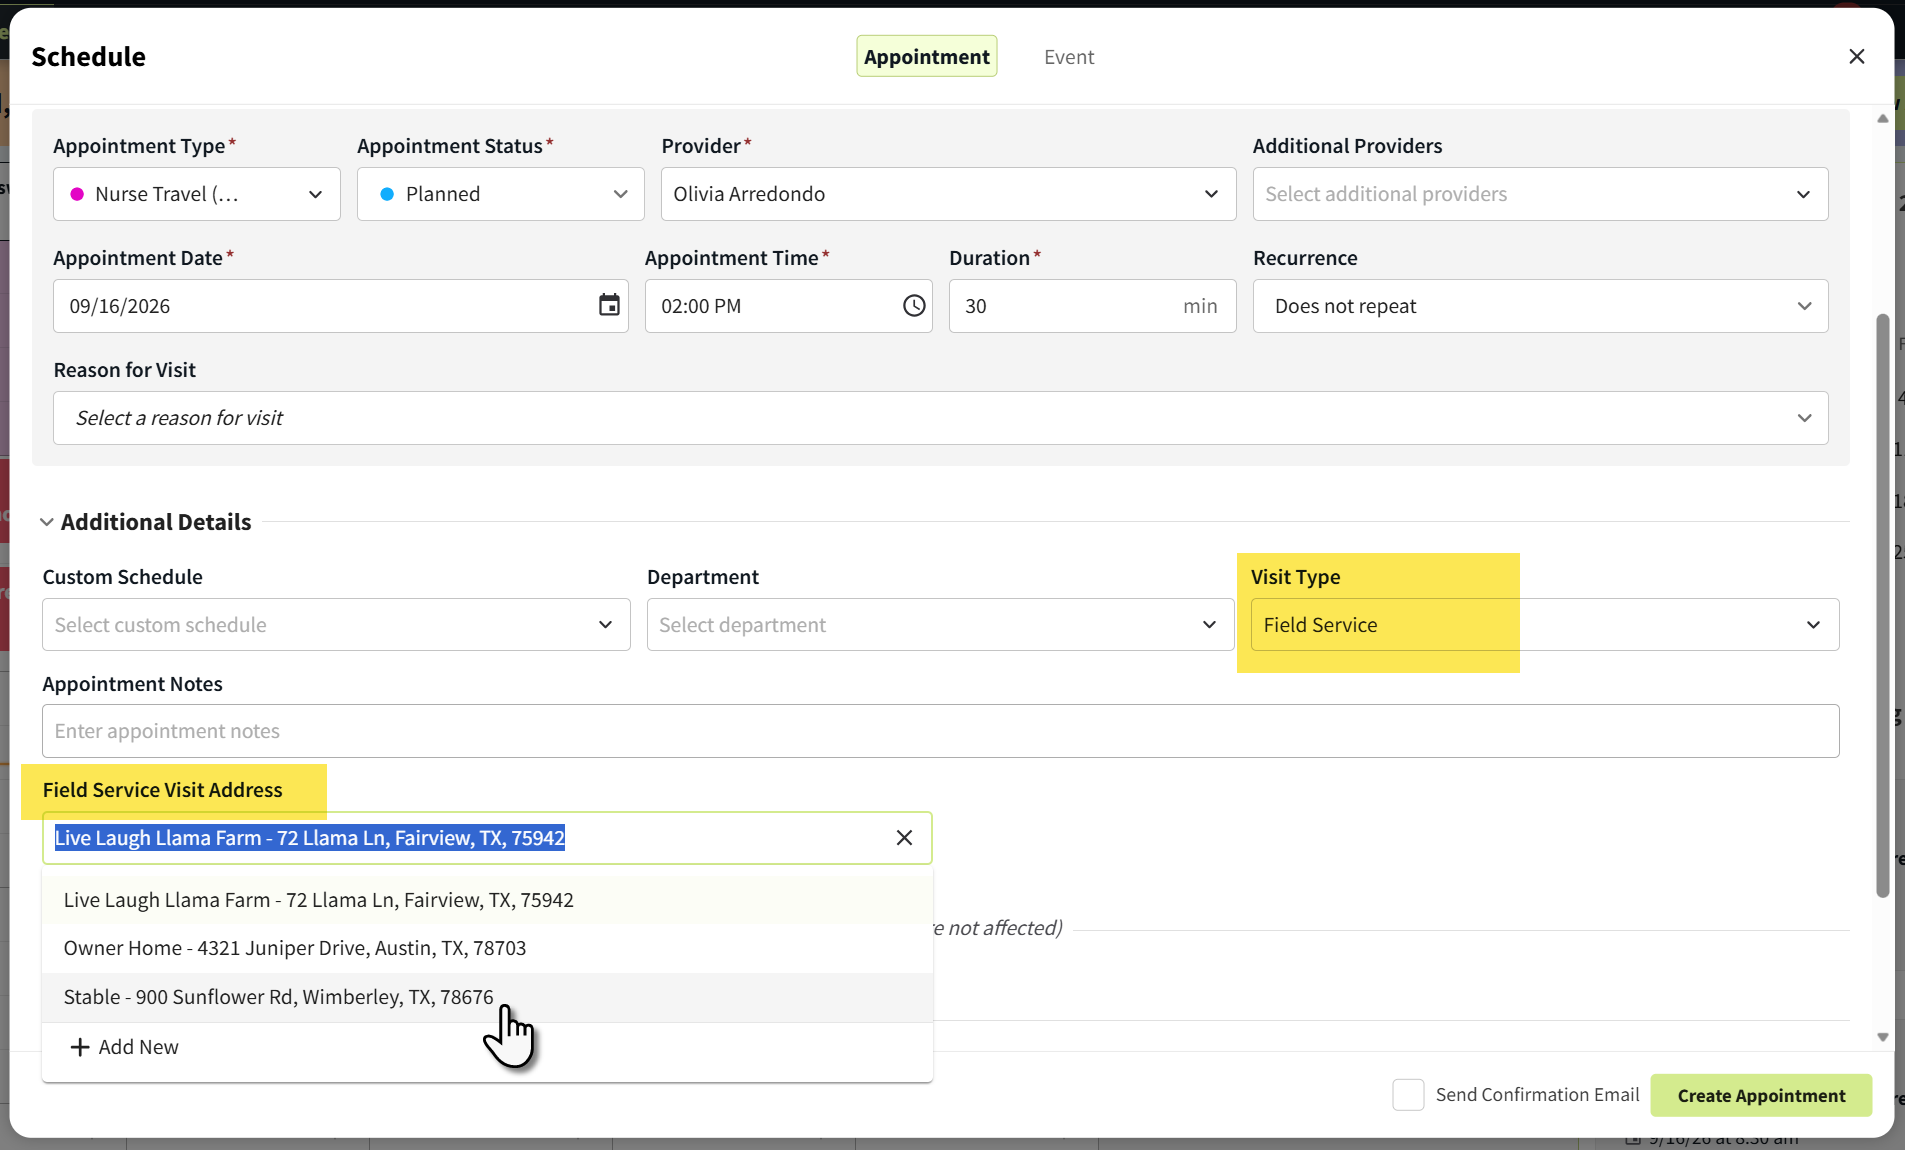
Task: Open the Appointment Type dropdown
Action: (197, 194)
